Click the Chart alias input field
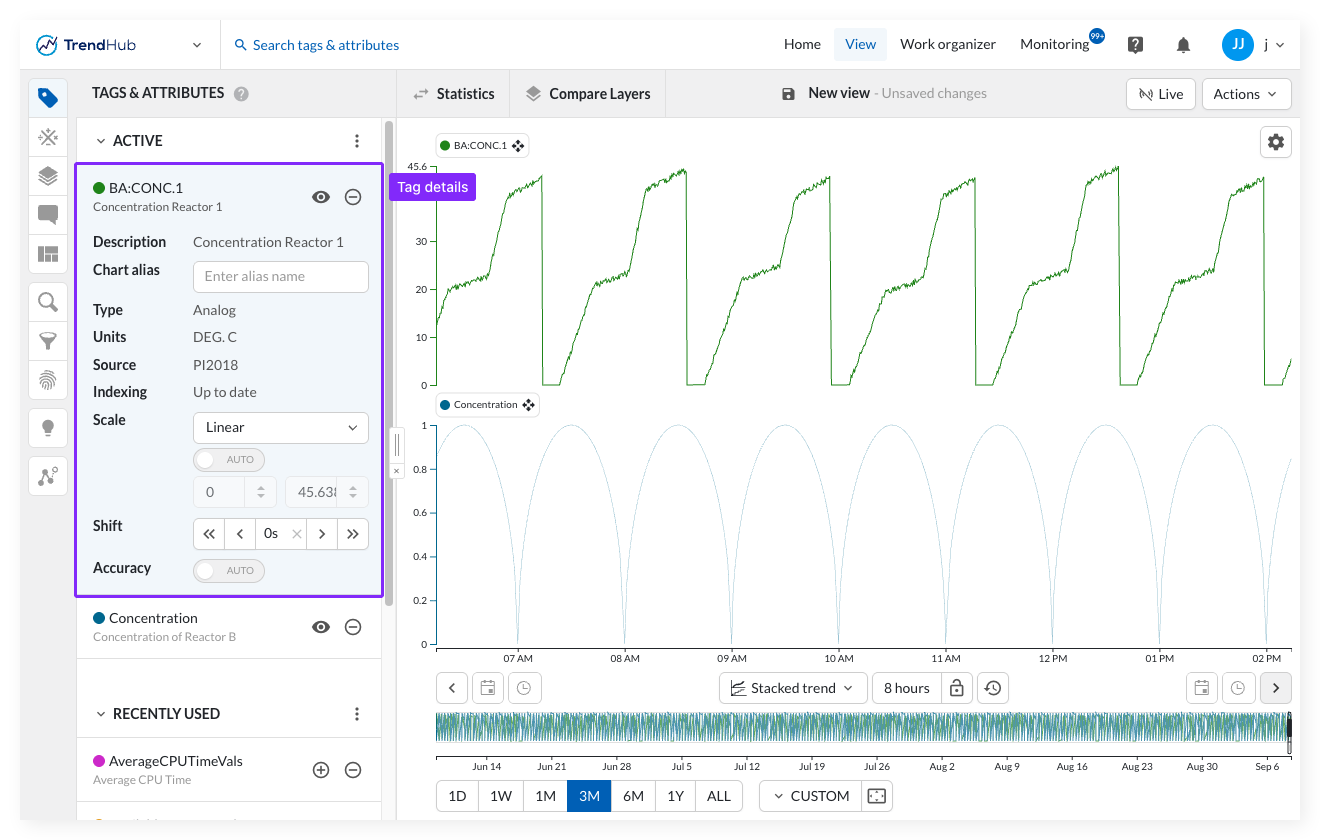The image size is (1320, 840). point(281,277)
